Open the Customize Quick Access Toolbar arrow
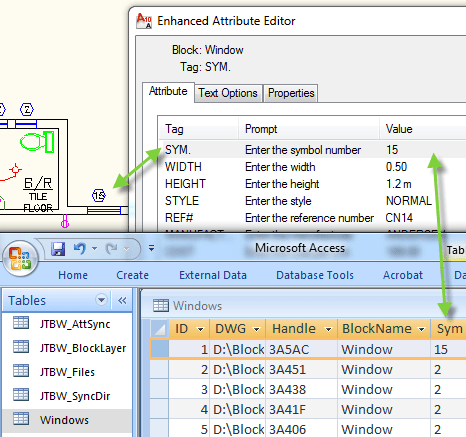 click(x=151, y=248)
